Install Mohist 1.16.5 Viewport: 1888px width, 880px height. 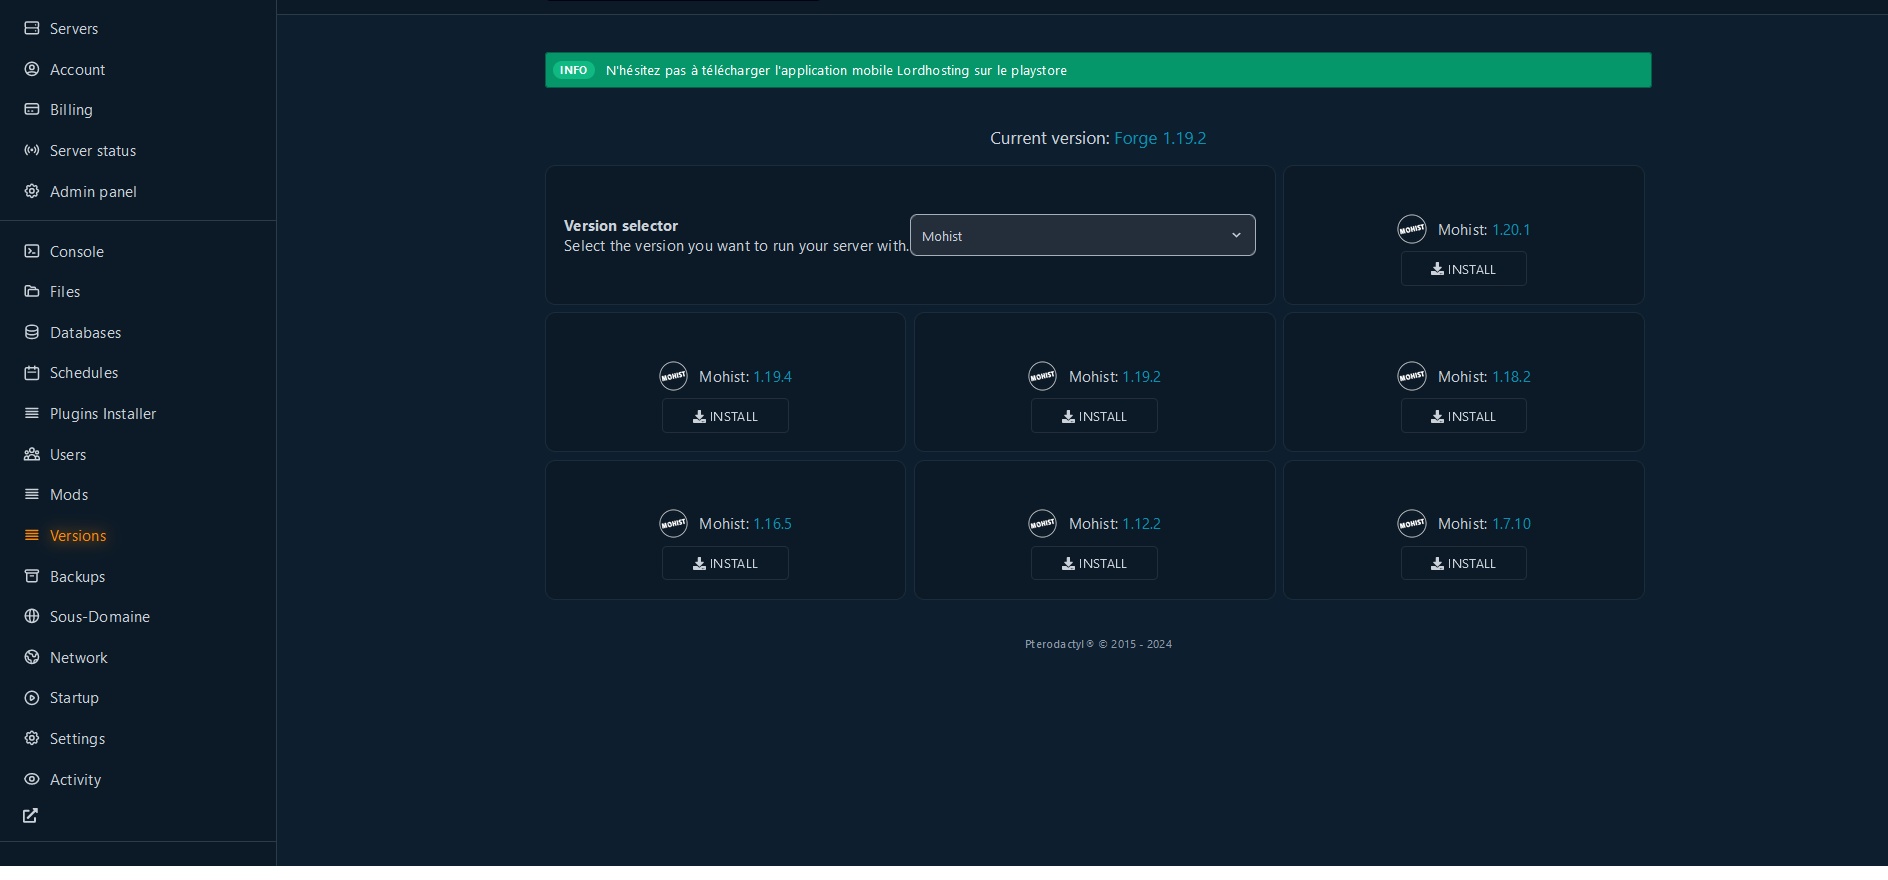pyautogui.click(x=725, y=563)
